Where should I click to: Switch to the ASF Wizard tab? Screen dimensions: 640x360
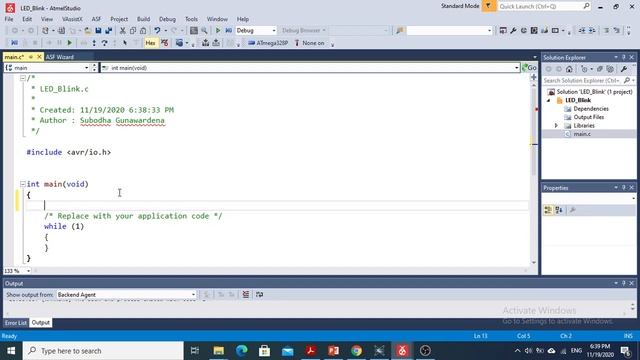coord(60,57)
